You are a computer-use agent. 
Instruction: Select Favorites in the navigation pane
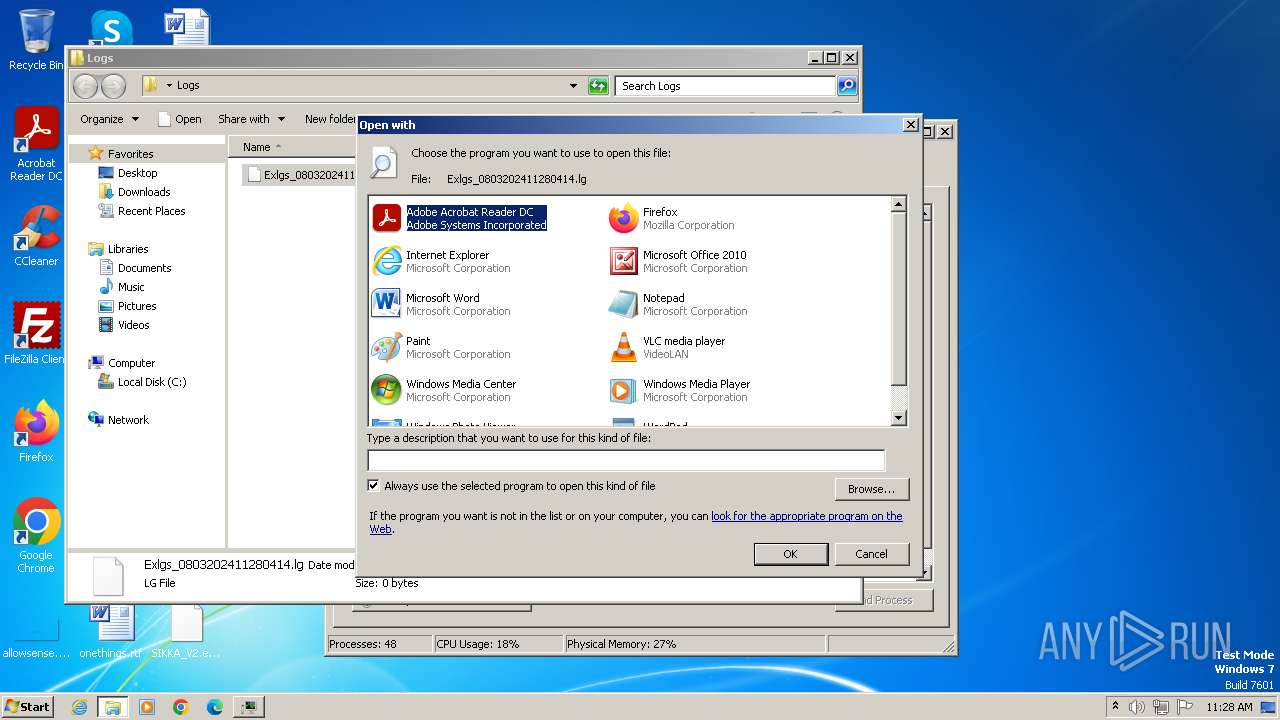(130, 154)
